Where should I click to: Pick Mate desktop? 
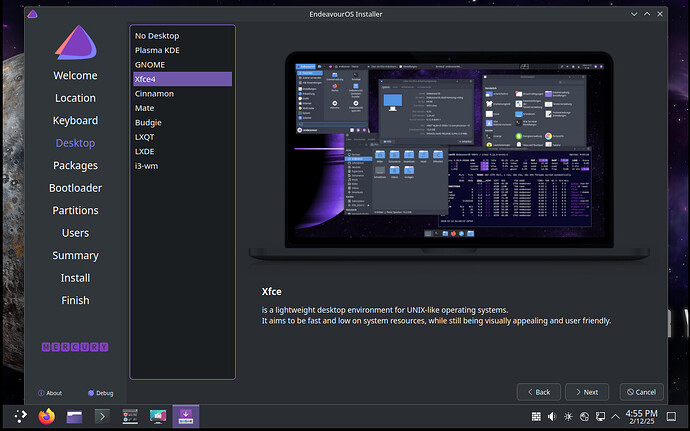(182, 108)
